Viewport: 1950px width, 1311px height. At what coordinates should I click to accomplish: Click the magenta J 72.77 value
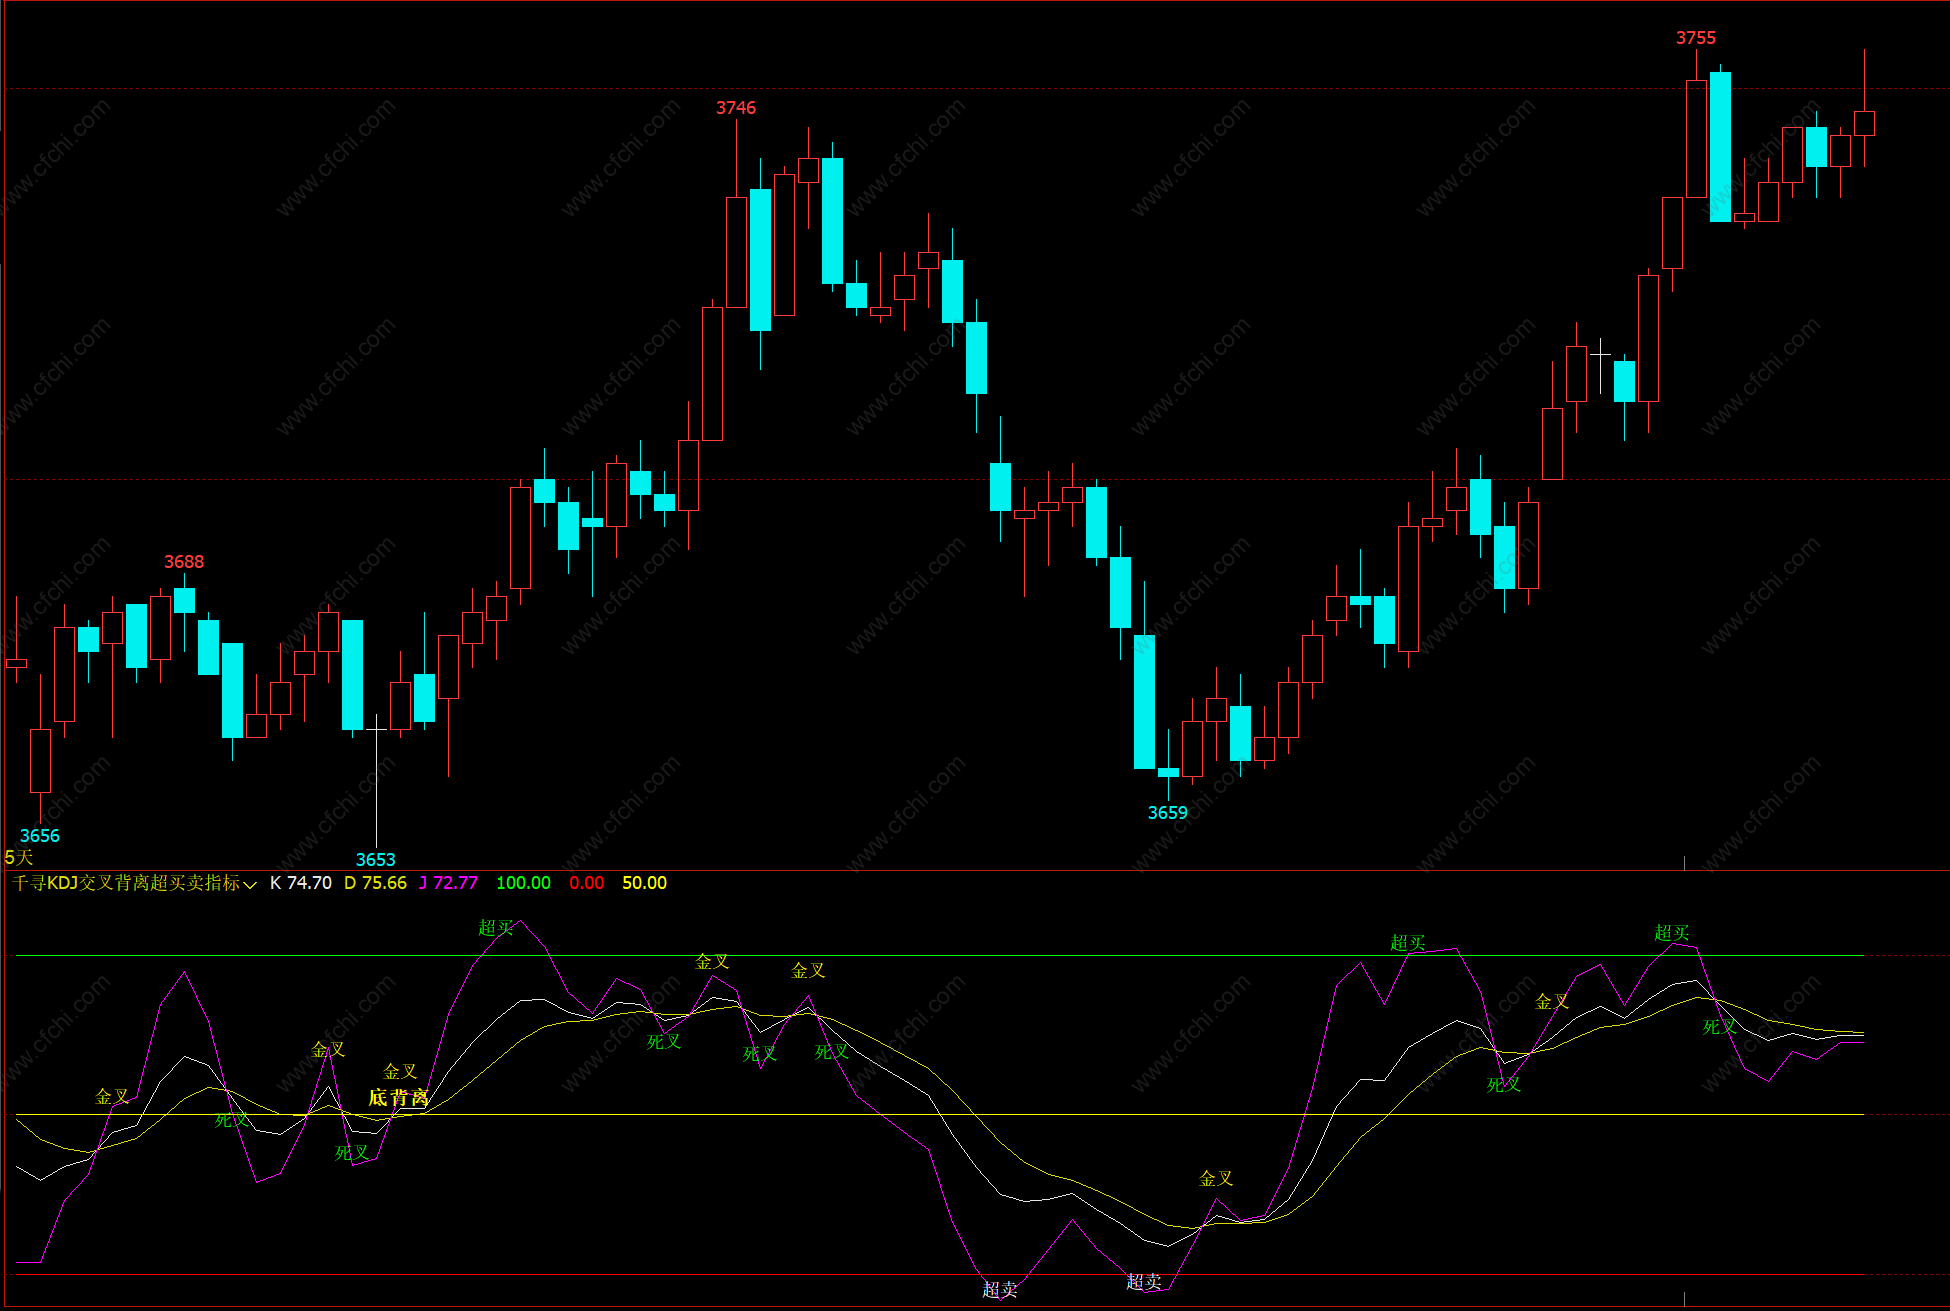[448, 883]
